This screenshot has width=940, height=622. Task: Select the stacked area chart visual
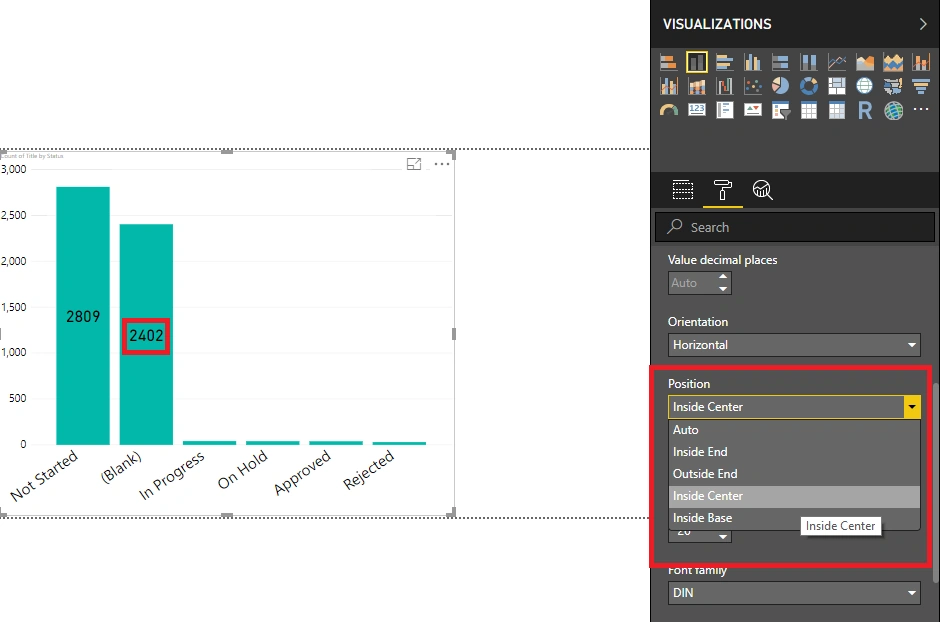point(893,62)
